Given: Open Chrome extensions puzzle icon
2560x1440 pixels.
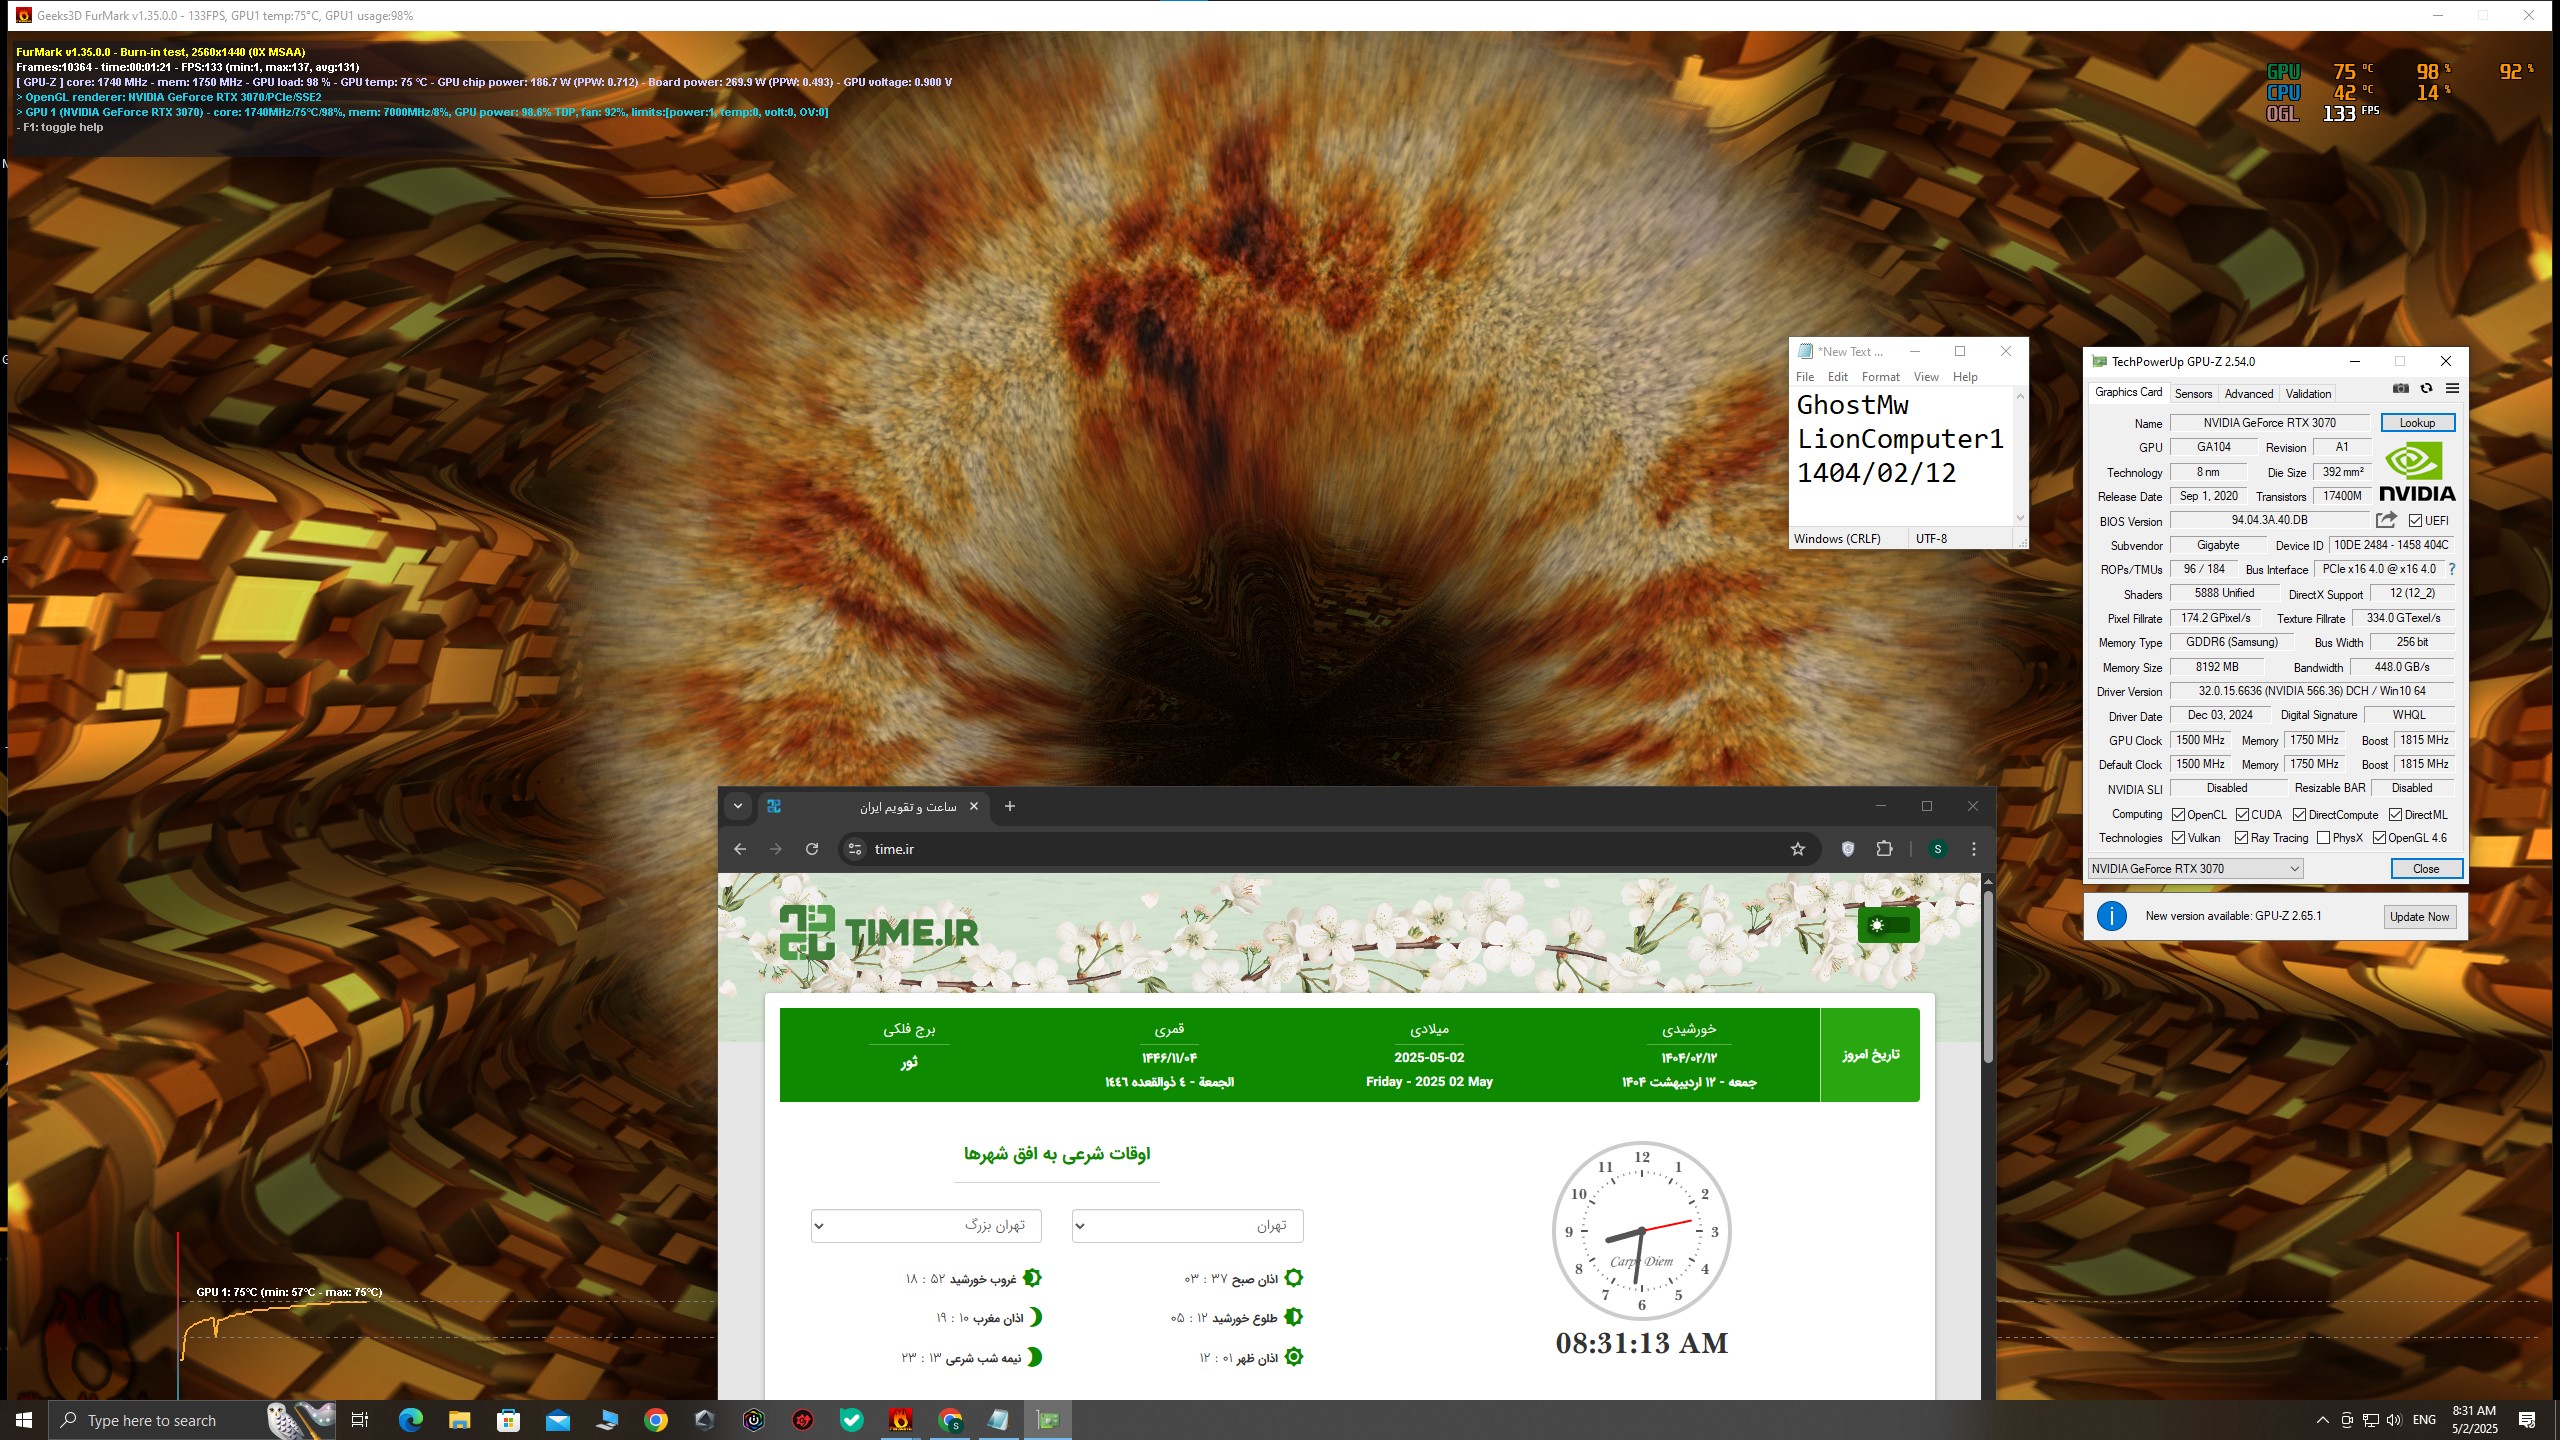Looking at the screenshot, I should 1884,849.
